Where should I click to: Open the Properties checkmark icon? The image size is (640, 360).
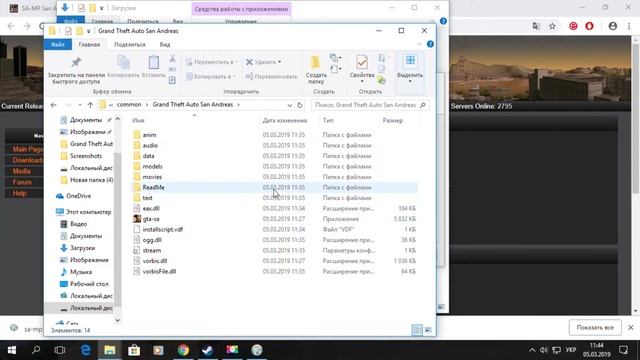[x=362, y=62]
